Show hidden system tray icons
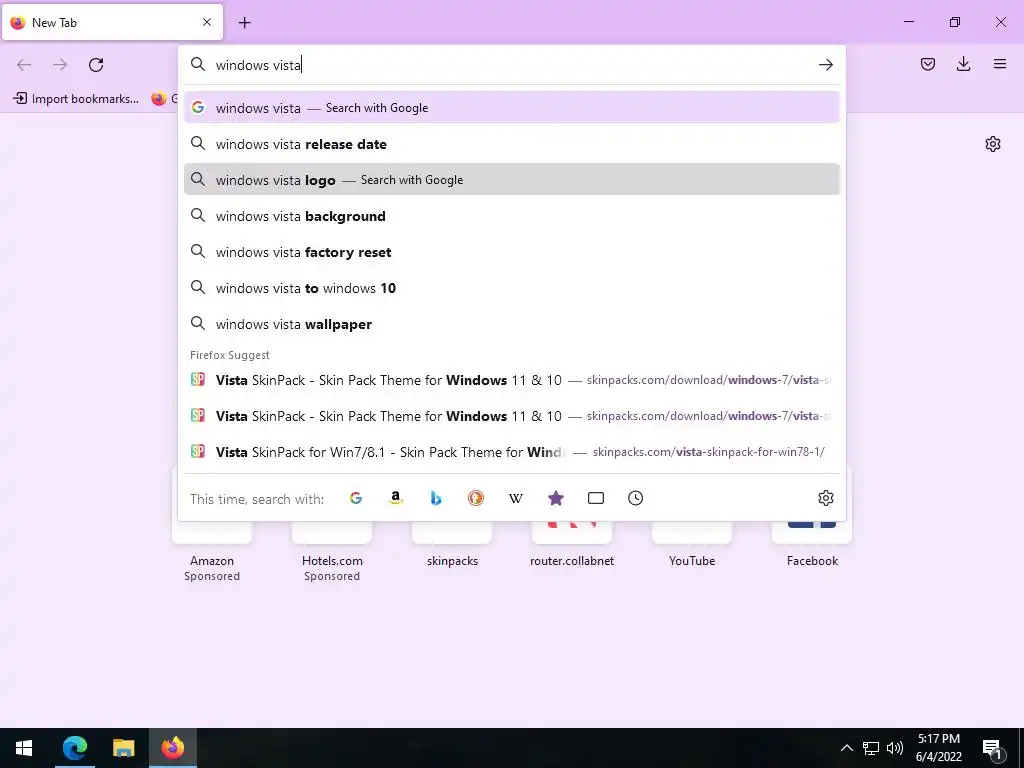This screenshot has height=768, width=1024. coord(846,748)
